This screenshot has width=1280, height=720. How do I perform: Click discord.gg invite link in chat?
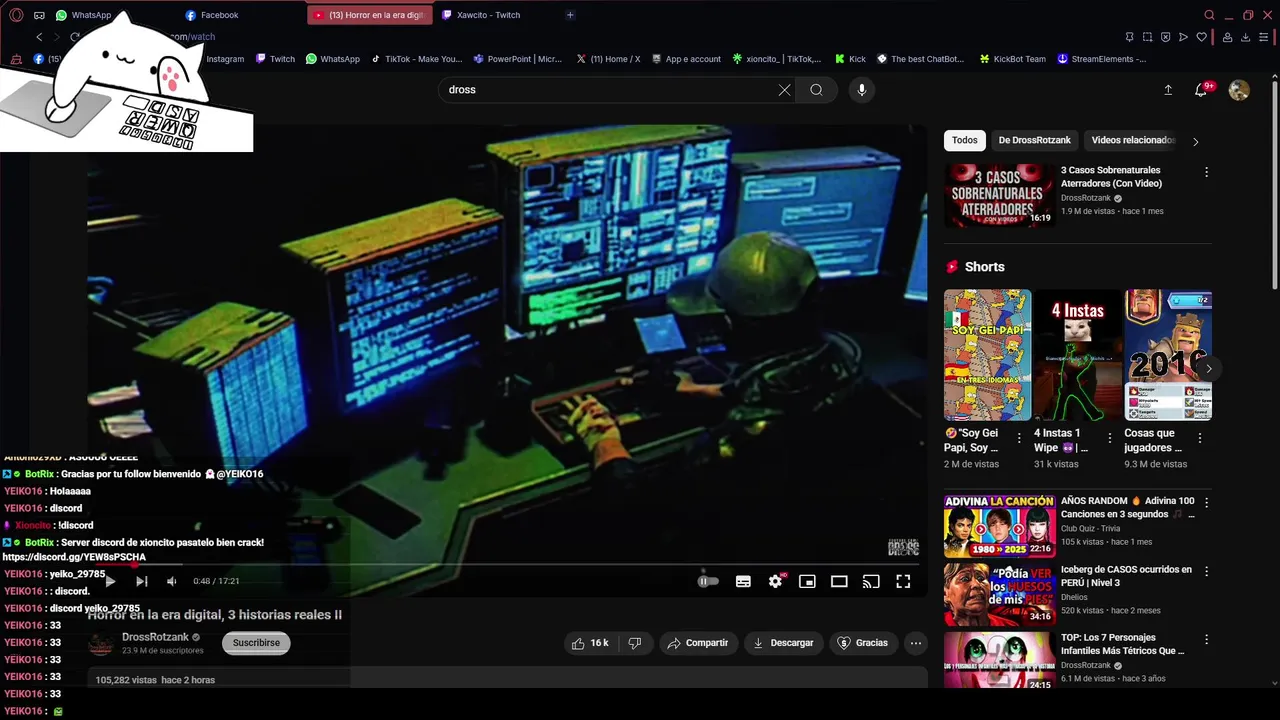tap(74, 557)
